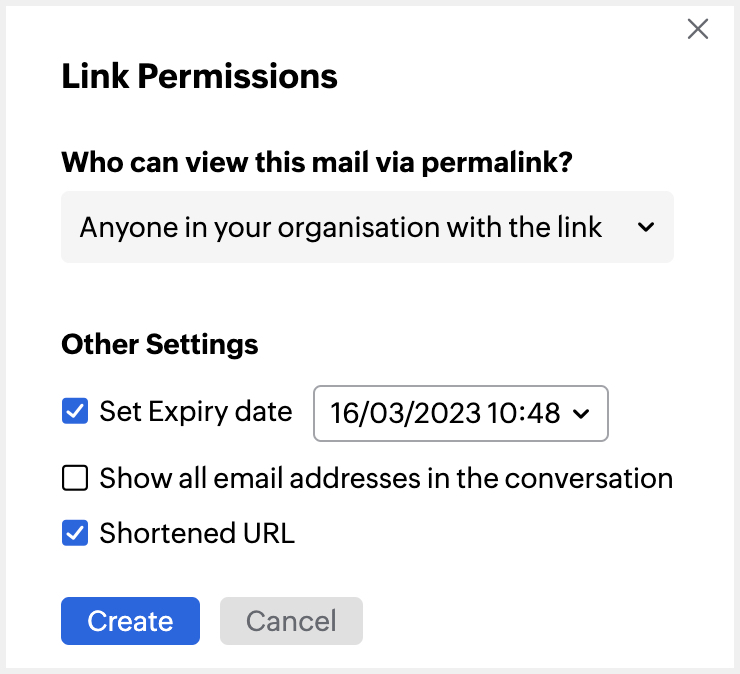The image size is (740, 674).
Task: Click the 16/03/2023 10:48 date value
Action: coord(445,413)
